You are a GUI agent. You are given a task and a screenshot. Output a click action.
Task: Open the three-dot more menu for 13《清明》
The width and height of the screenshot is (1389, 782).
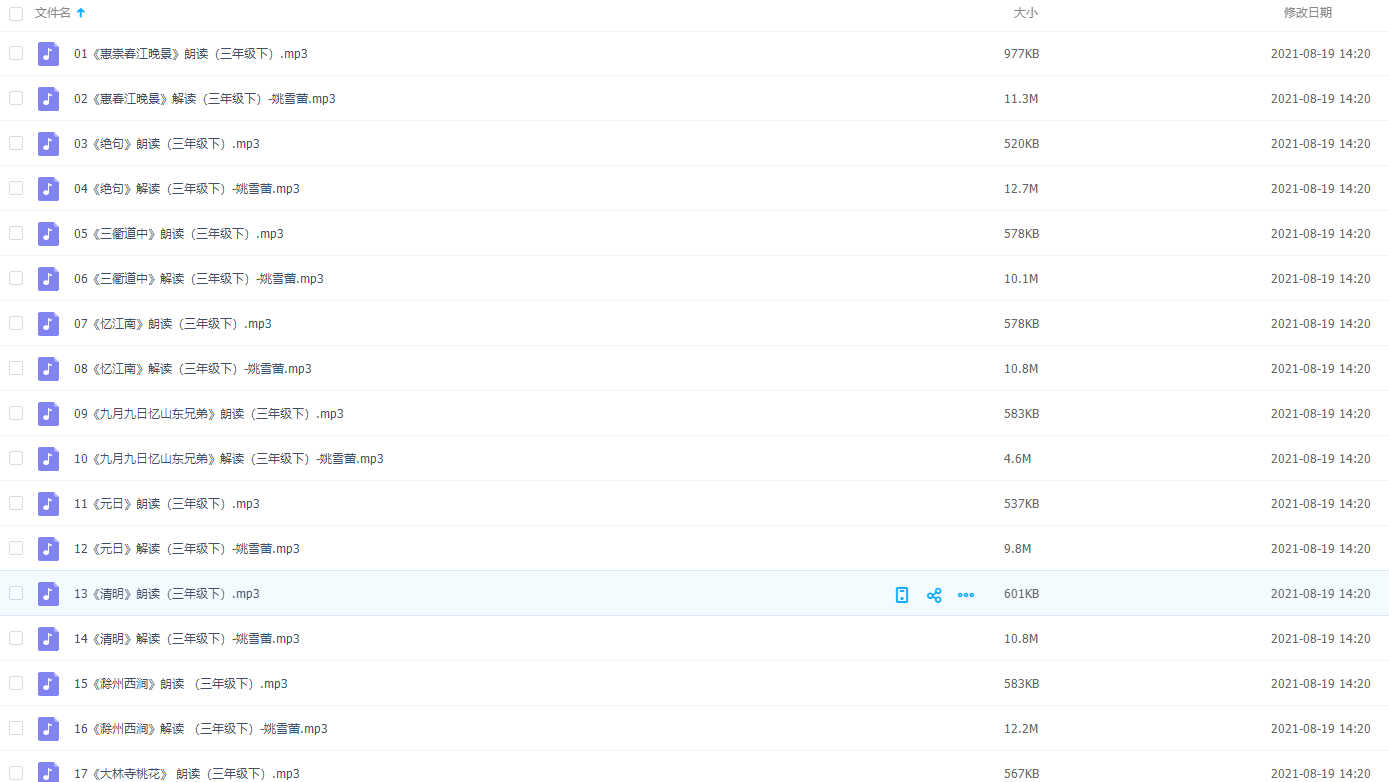click(x=966, y=595)
